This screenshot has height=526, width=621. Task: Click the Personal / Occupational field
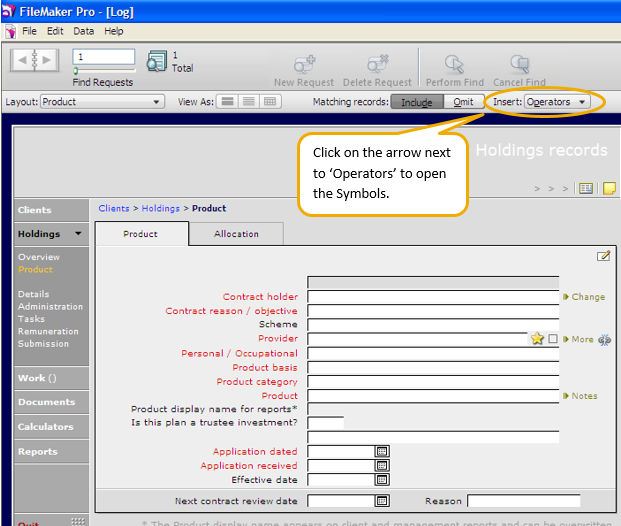[x=433, y=353]
